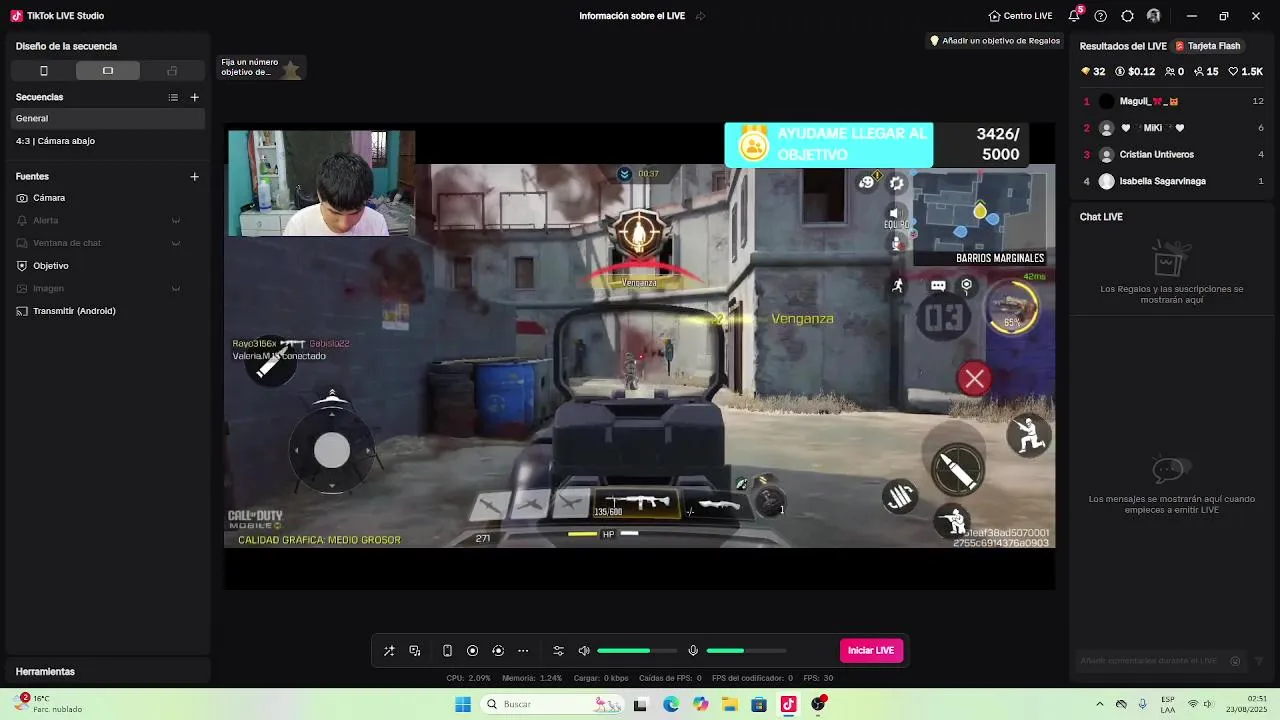1280x720 pixels.
Task: Show the hidden Imagen source
Action: 176,289
